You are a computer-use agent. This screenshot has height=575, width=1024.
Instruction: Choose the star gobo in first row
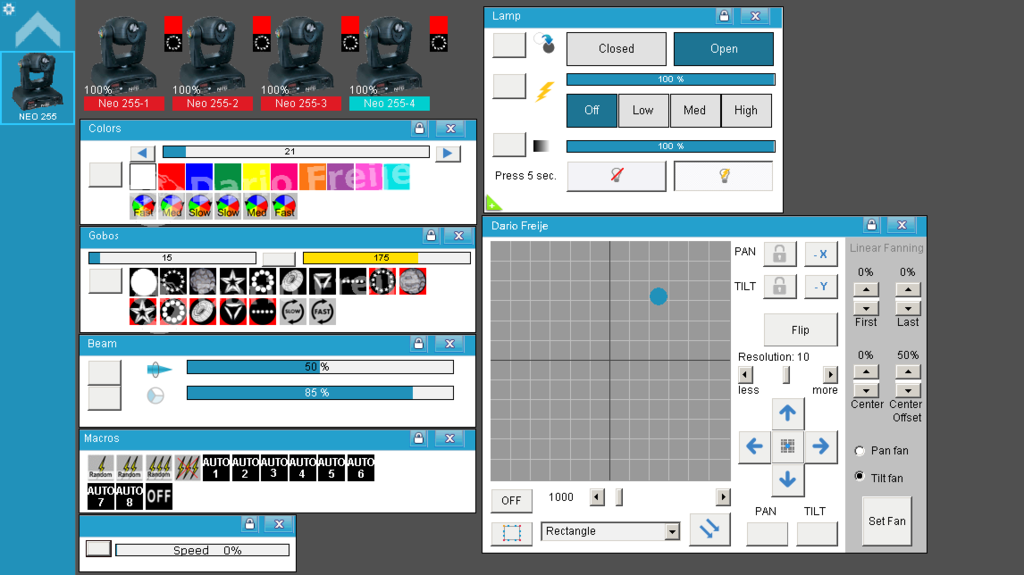tap(232, 282)
